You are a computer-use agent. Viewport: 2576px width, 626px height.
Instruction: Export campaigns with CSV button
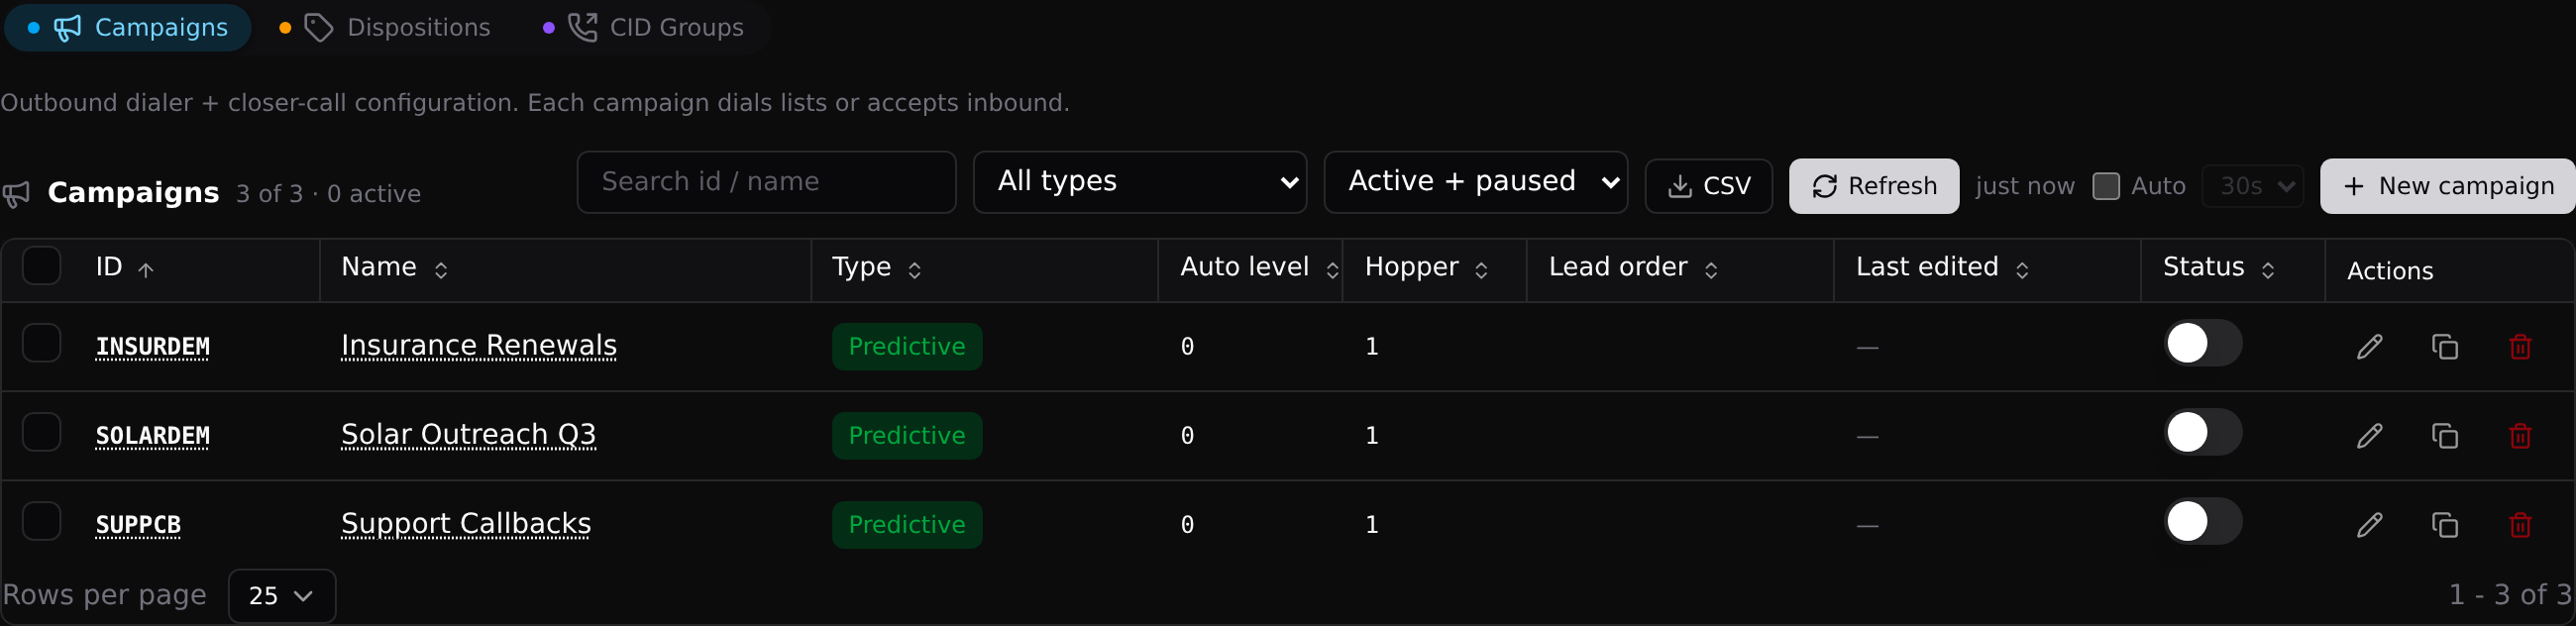pyautogui.click(x=1709, y=186)
